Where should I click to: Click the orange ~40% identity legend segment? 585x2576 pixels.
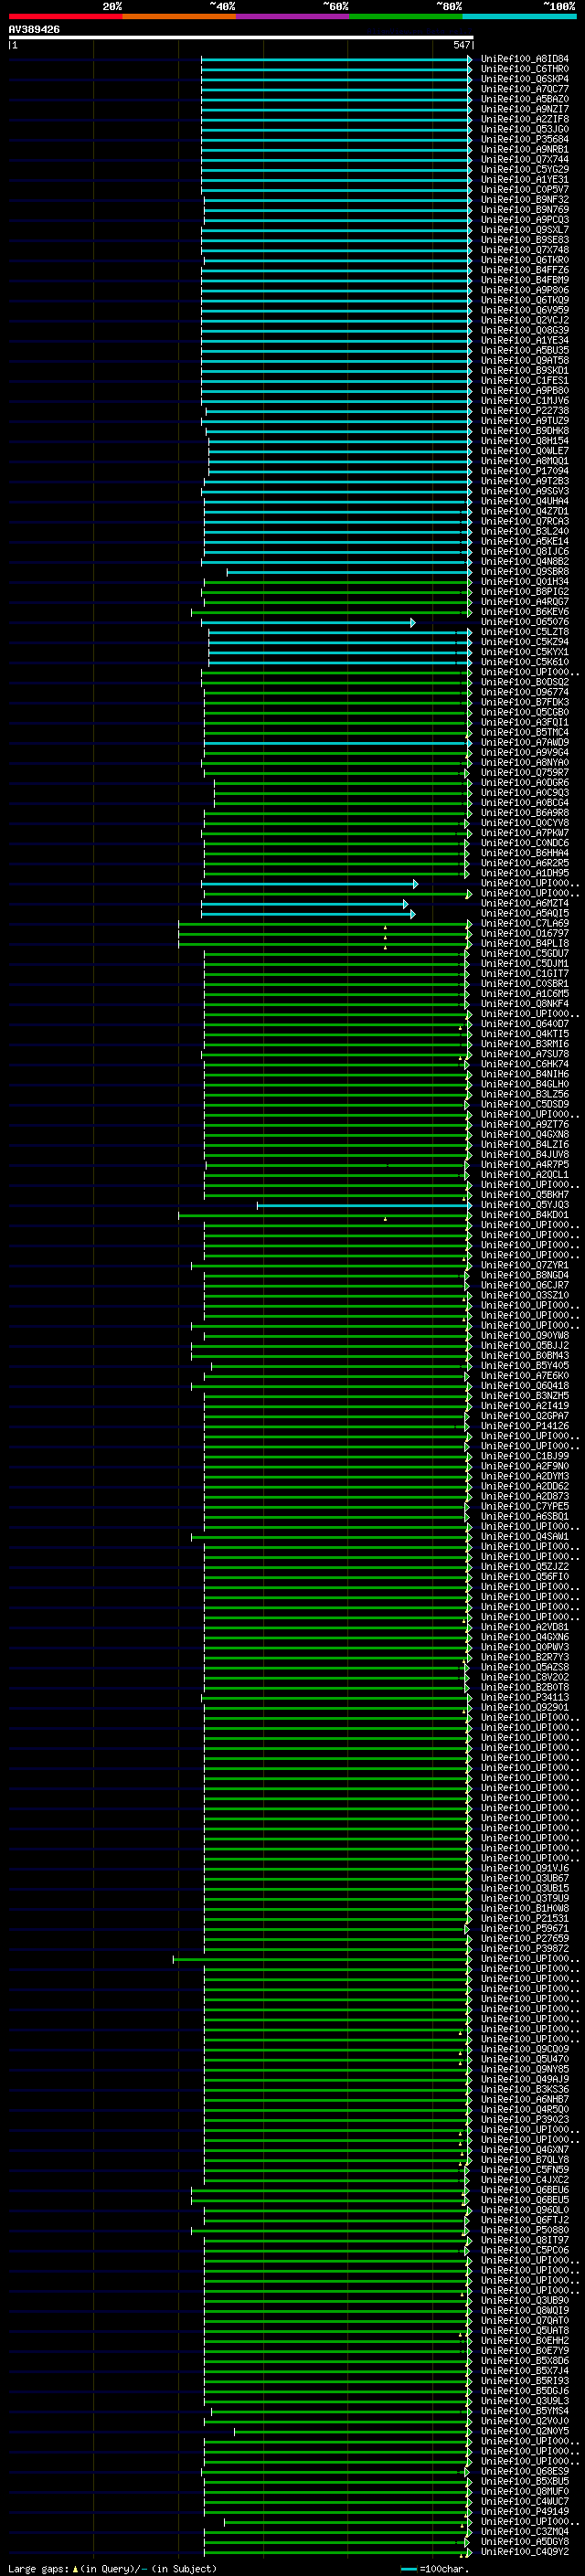(x=179, y=16)
